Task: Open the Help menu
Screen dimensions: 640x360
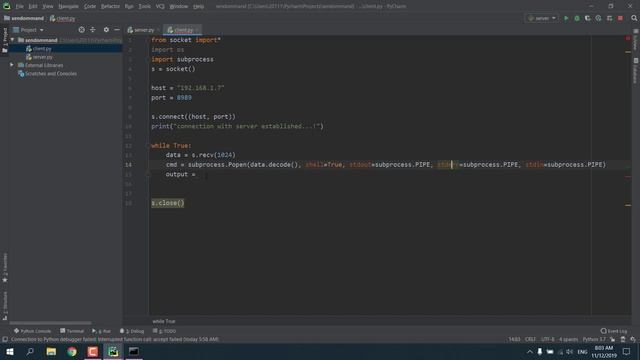Action: coord(198,6)
